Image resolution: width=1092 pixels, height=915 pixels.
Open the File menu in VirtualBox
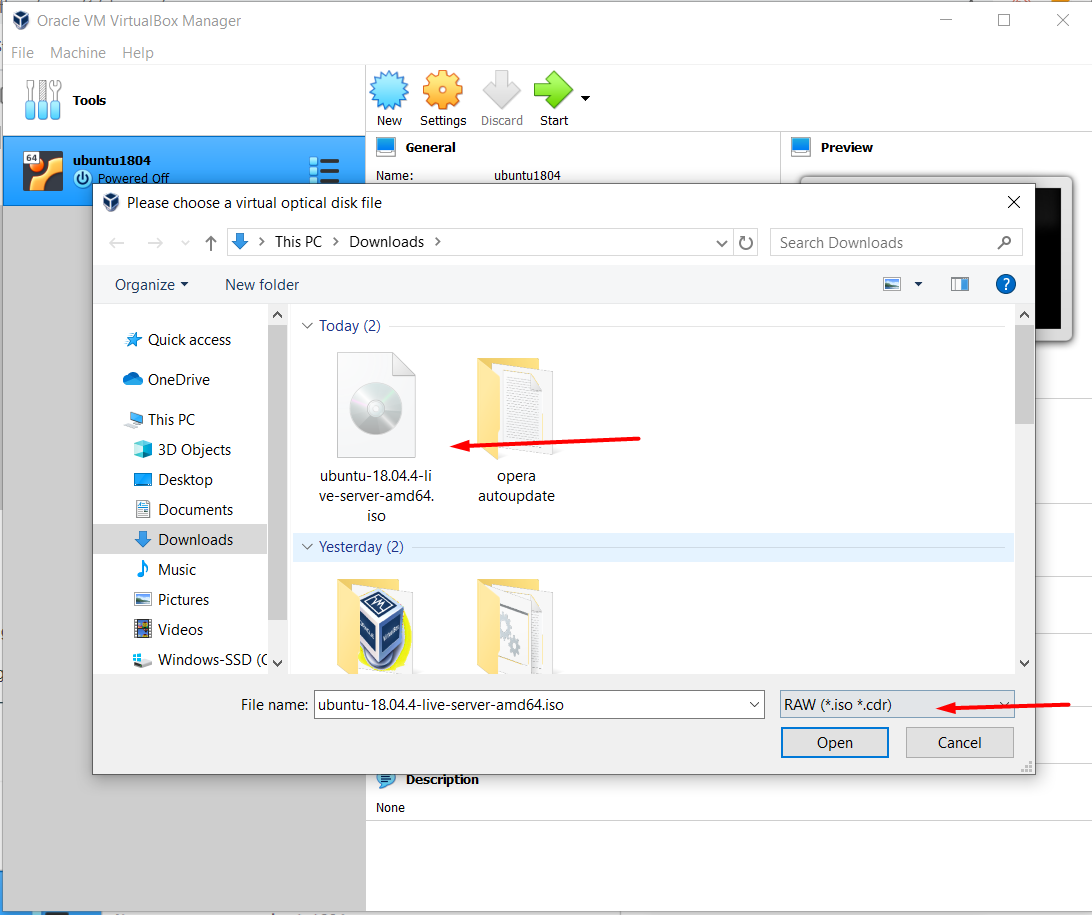[22, 53]
